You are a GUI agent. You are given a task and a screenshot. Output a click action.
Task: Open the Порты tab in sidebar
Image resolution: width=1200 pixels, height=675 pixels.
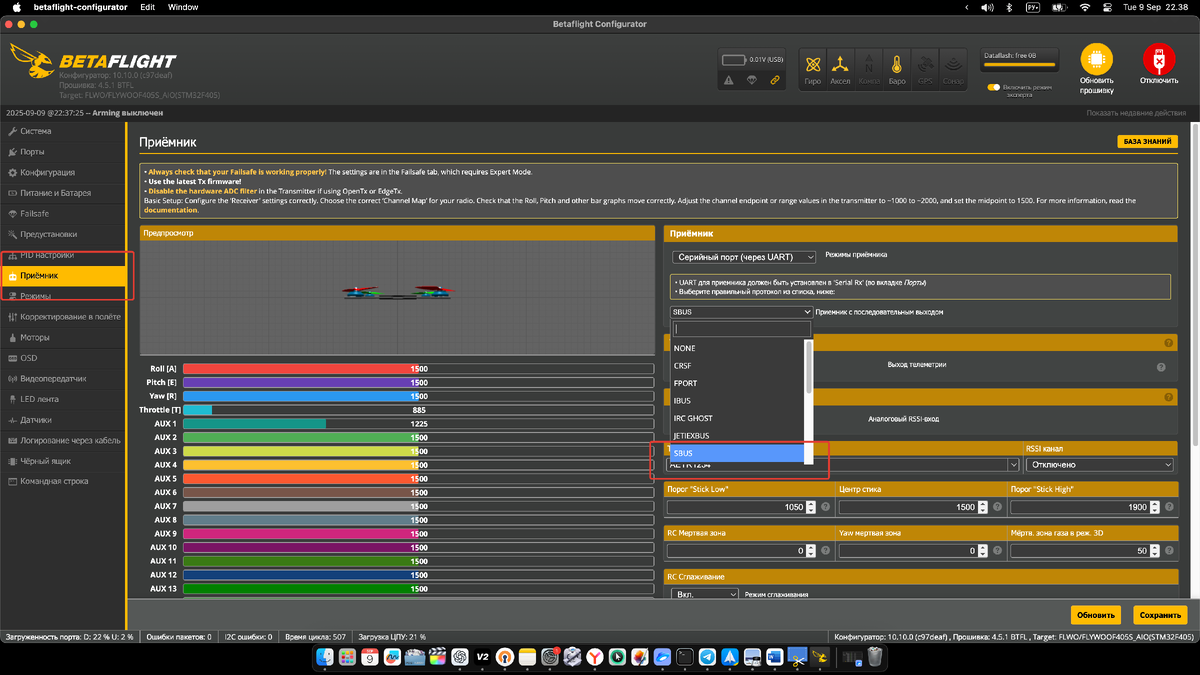point(64,152)
